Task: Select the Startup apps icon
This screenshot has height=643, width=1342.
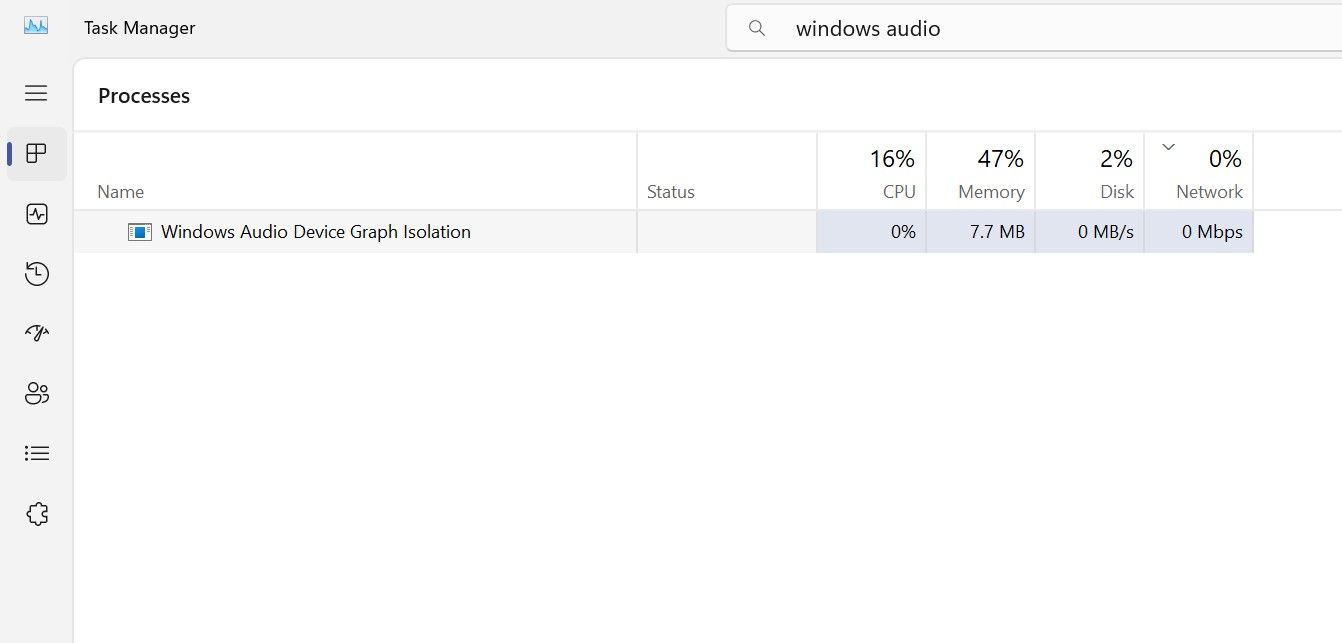Action: pyautogui.click(x=36, y=333)
